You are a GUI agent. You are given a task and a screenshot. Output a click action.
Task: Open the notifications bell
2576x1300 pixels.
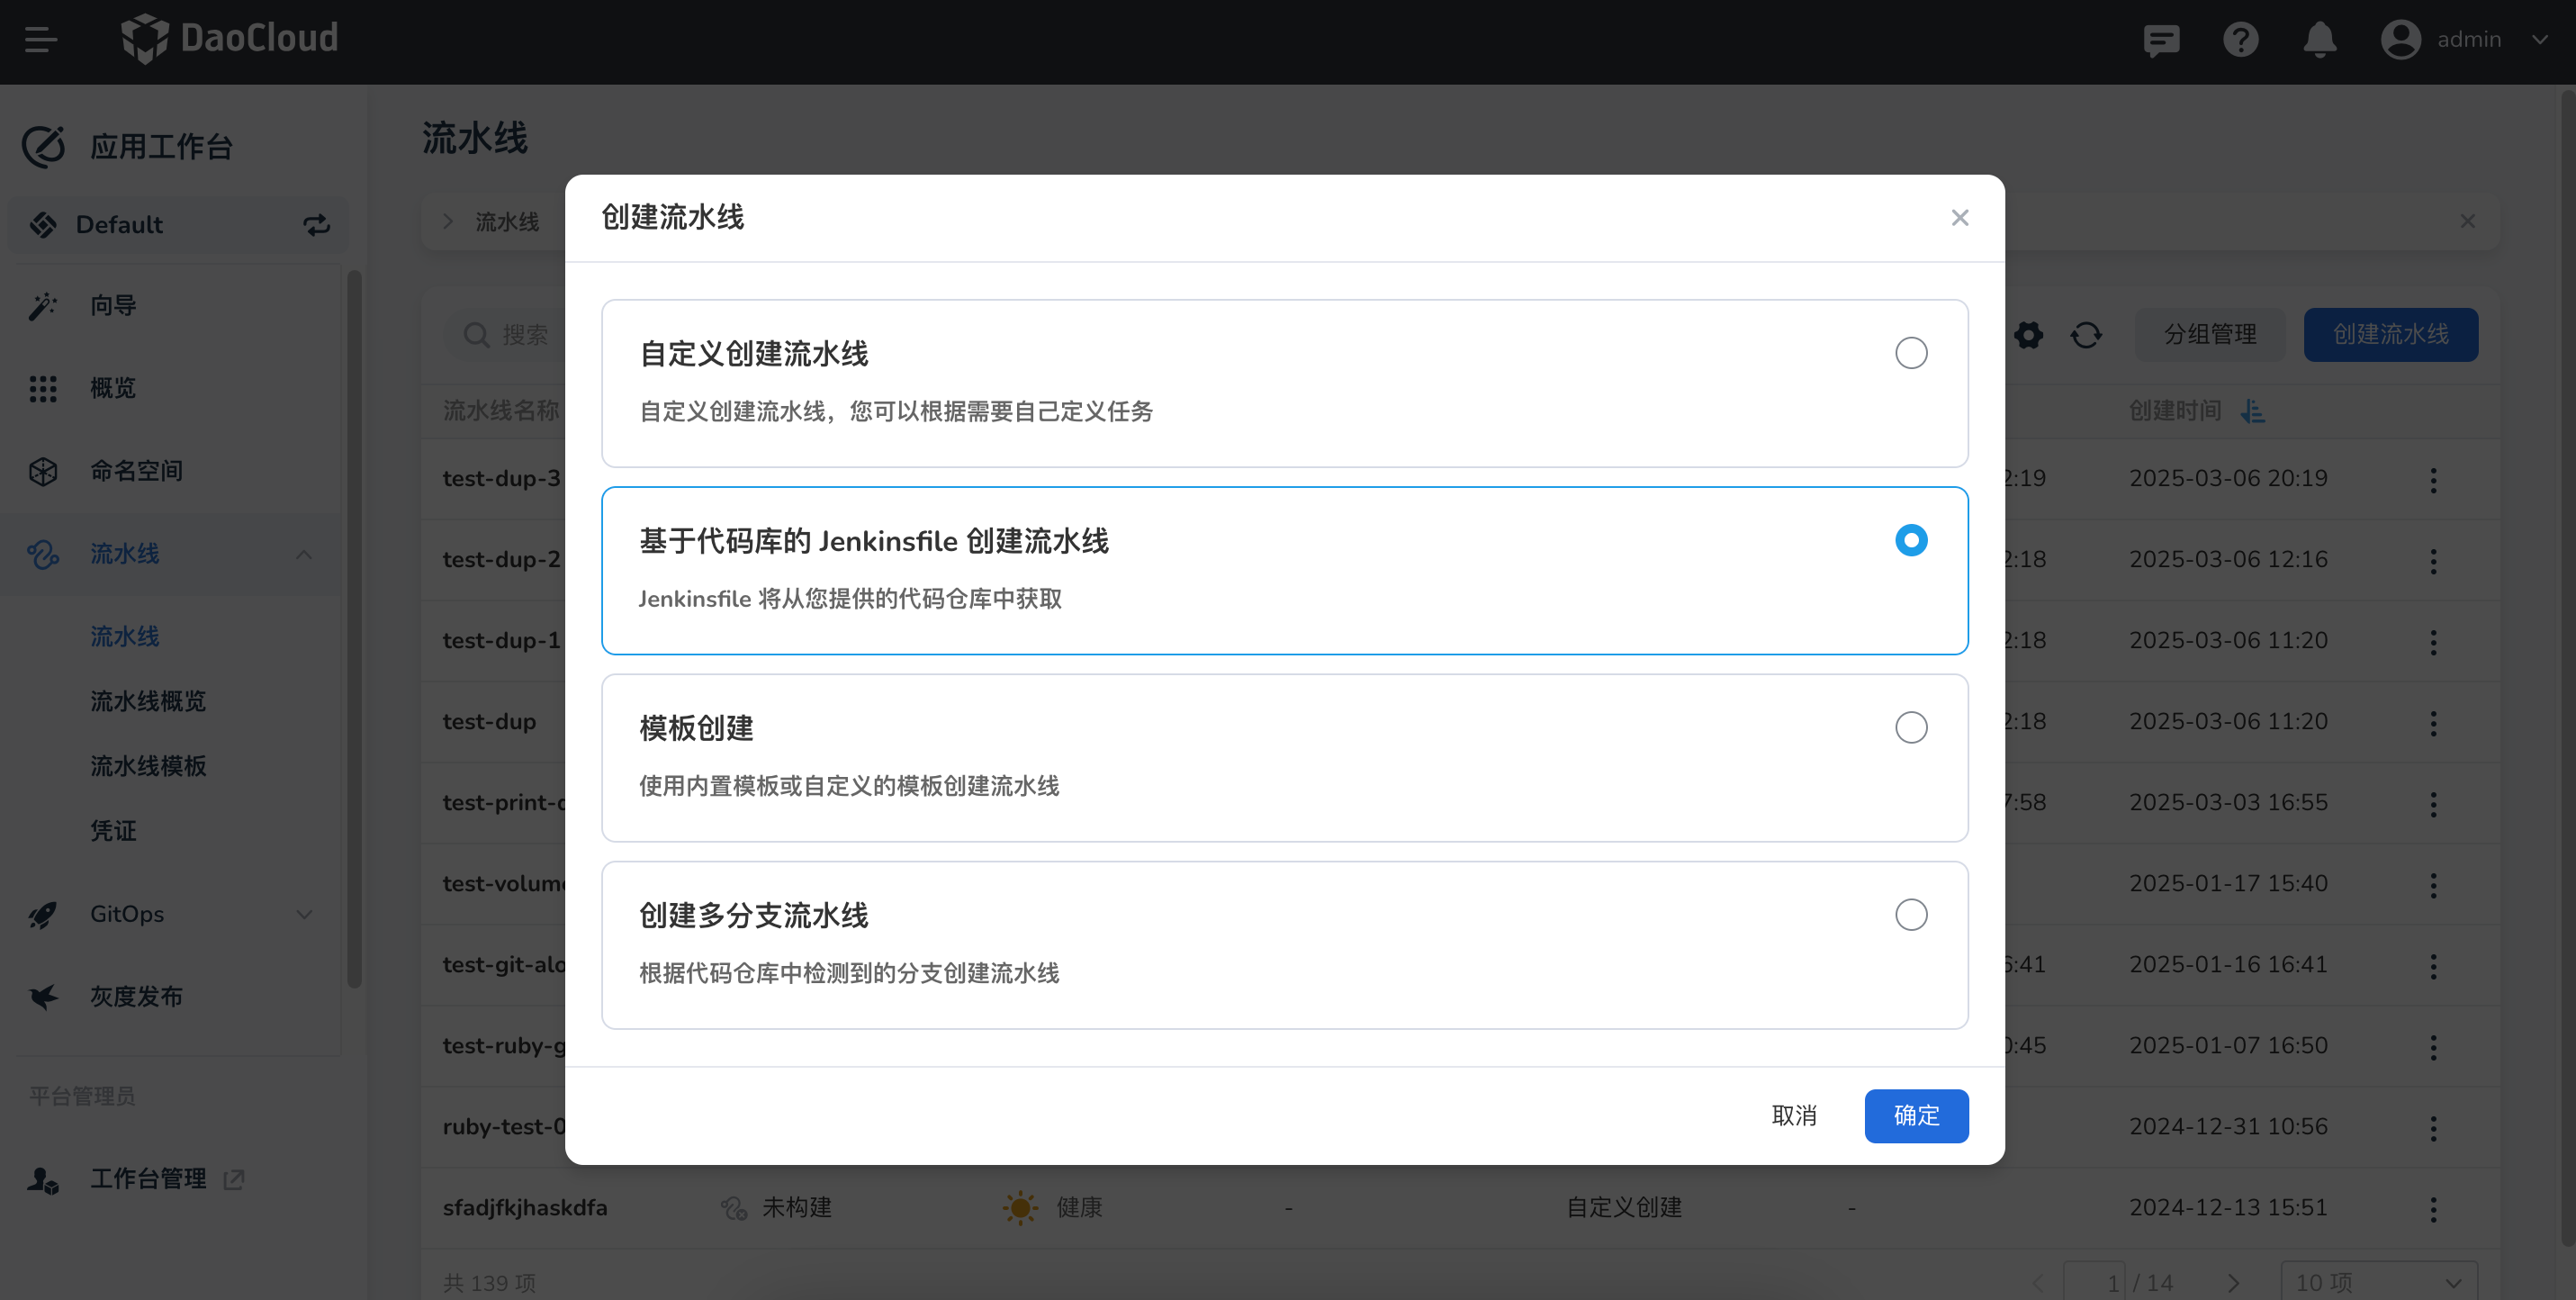(2319, 40)
